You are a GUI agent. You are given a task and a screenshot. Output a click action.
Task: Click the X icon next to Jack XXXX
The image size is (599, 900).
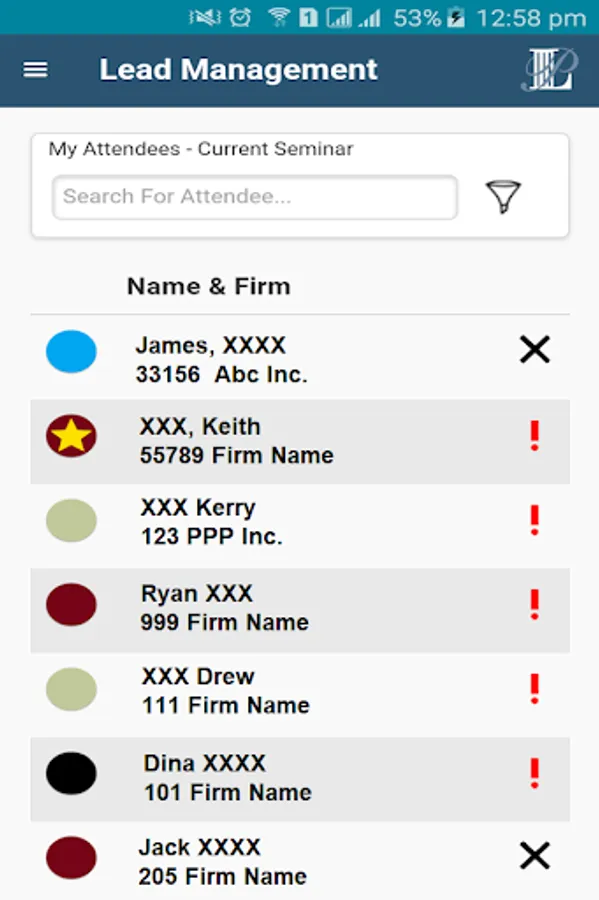coord(535,856)
